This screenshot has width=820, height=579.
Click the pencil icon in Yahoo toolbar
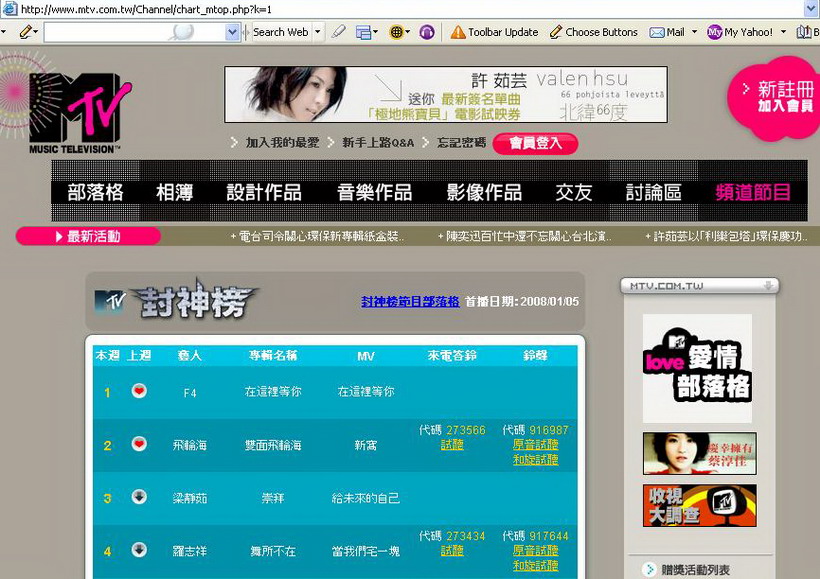pyautogui.click(x=26, y=32)
